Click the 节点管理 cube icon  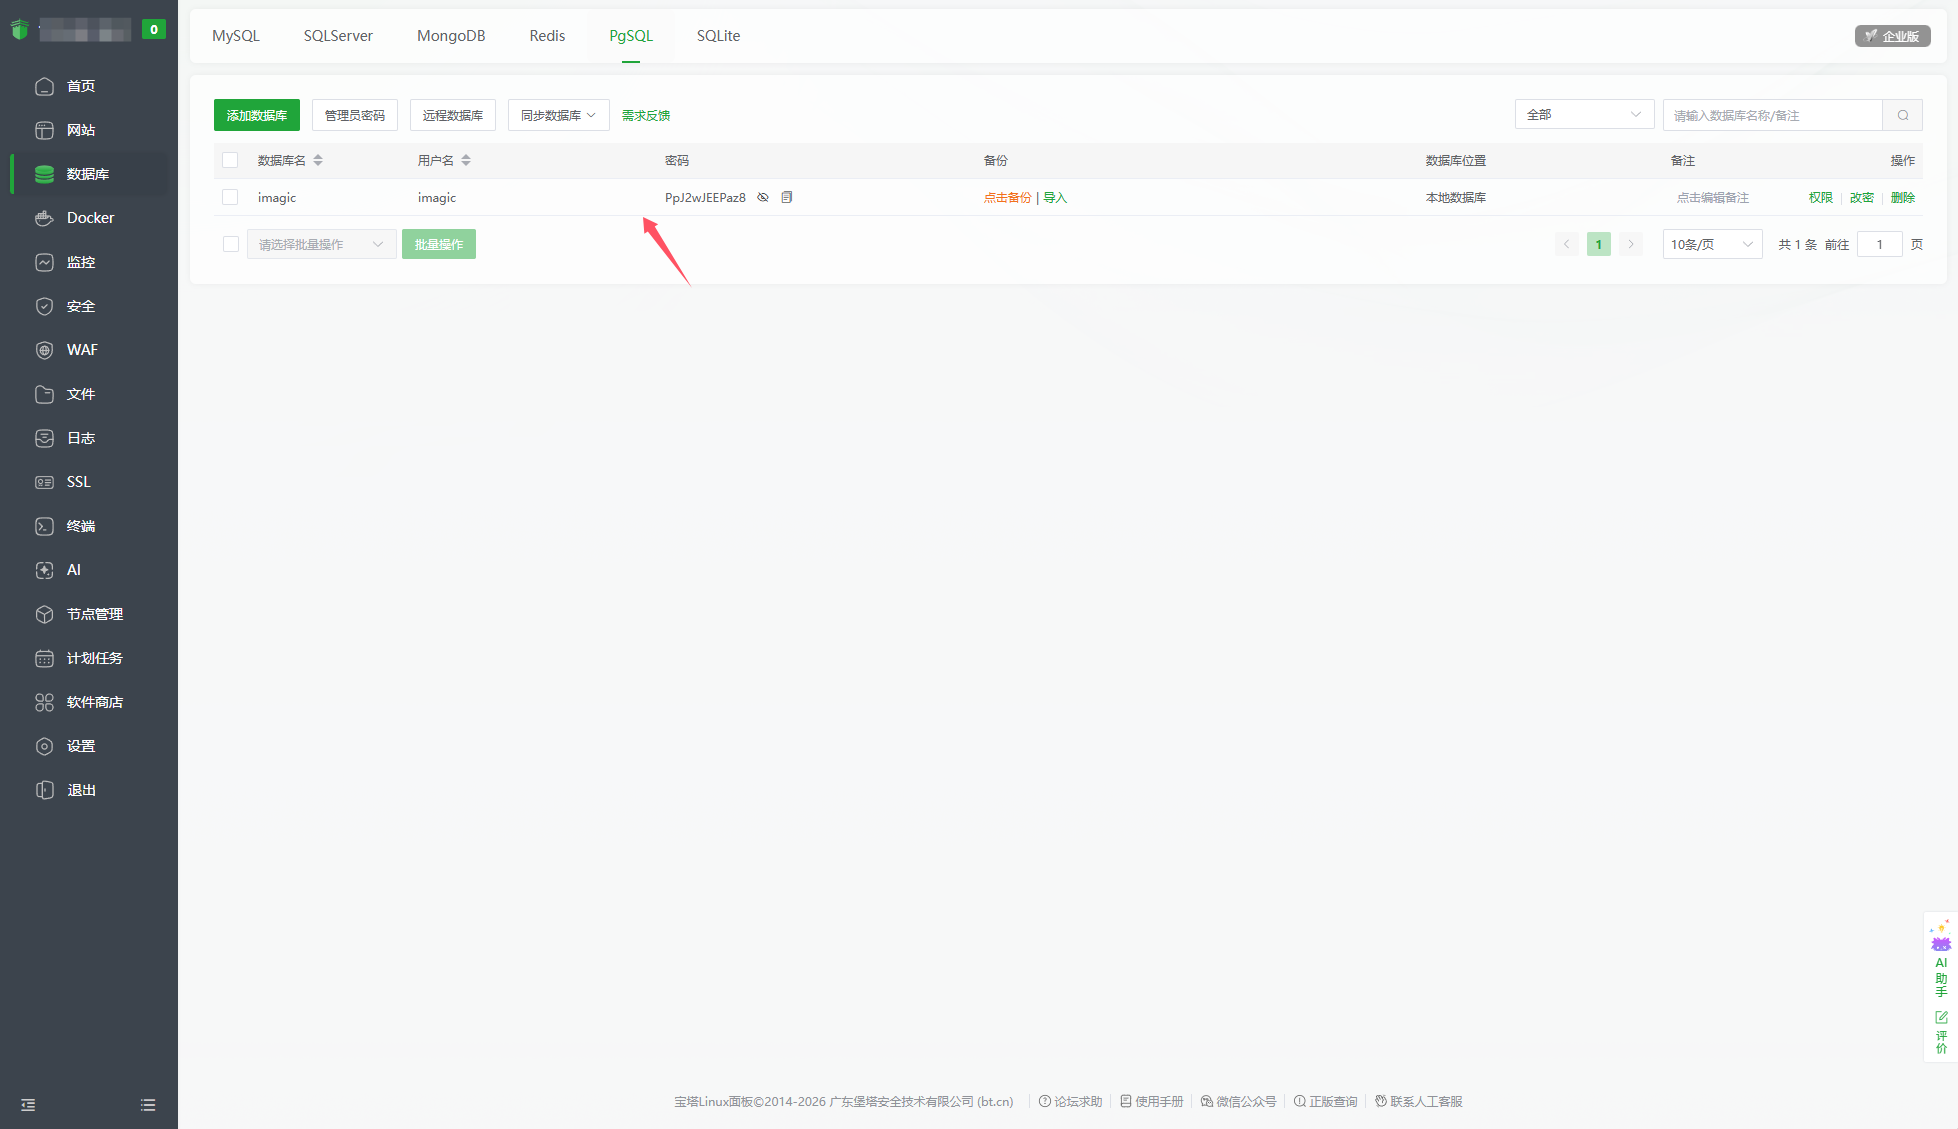(44, 614)
